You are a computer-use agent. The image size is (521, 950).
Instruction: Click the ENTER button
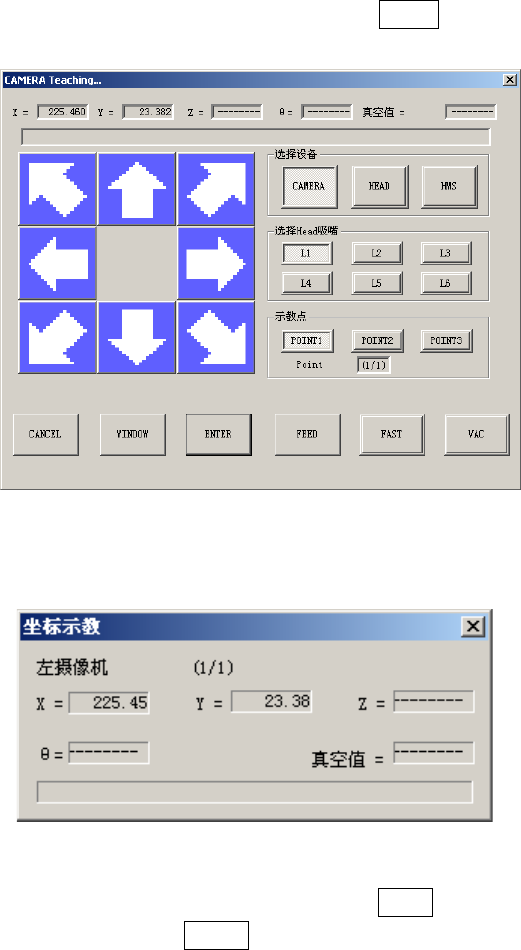[x=219, y=434]
